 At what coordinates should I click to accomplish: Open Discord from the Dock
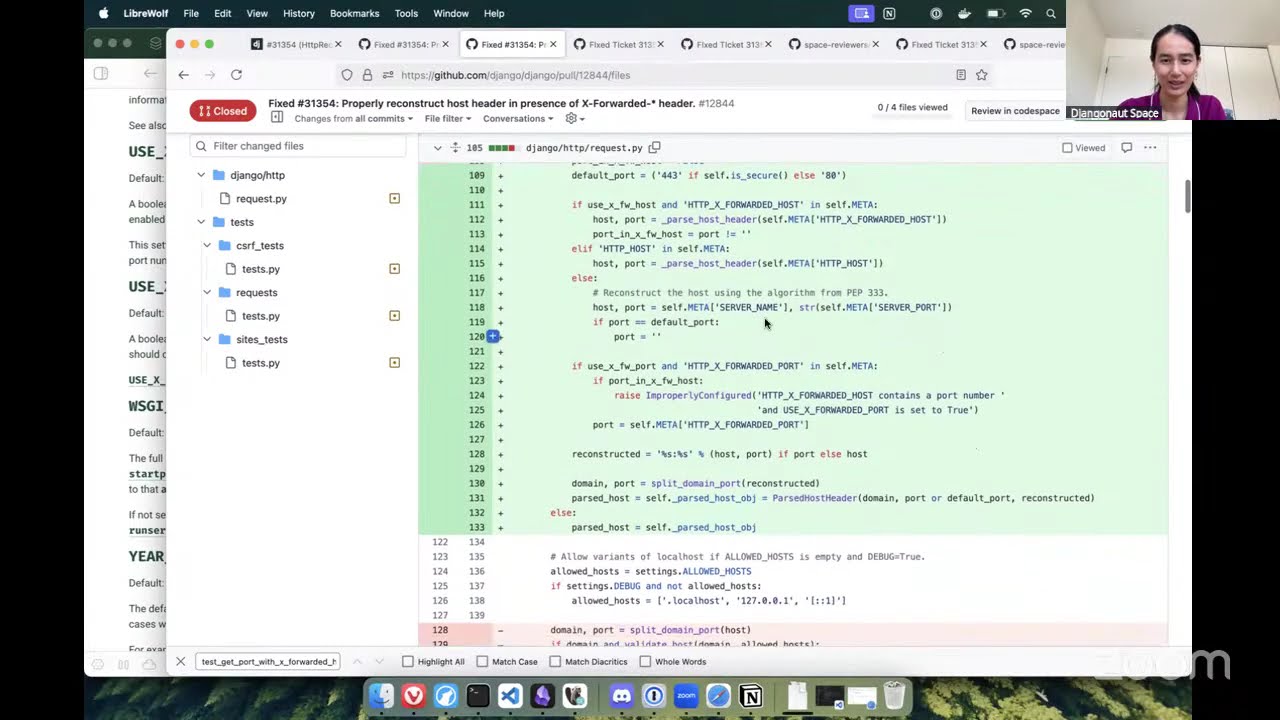[622, 695]
